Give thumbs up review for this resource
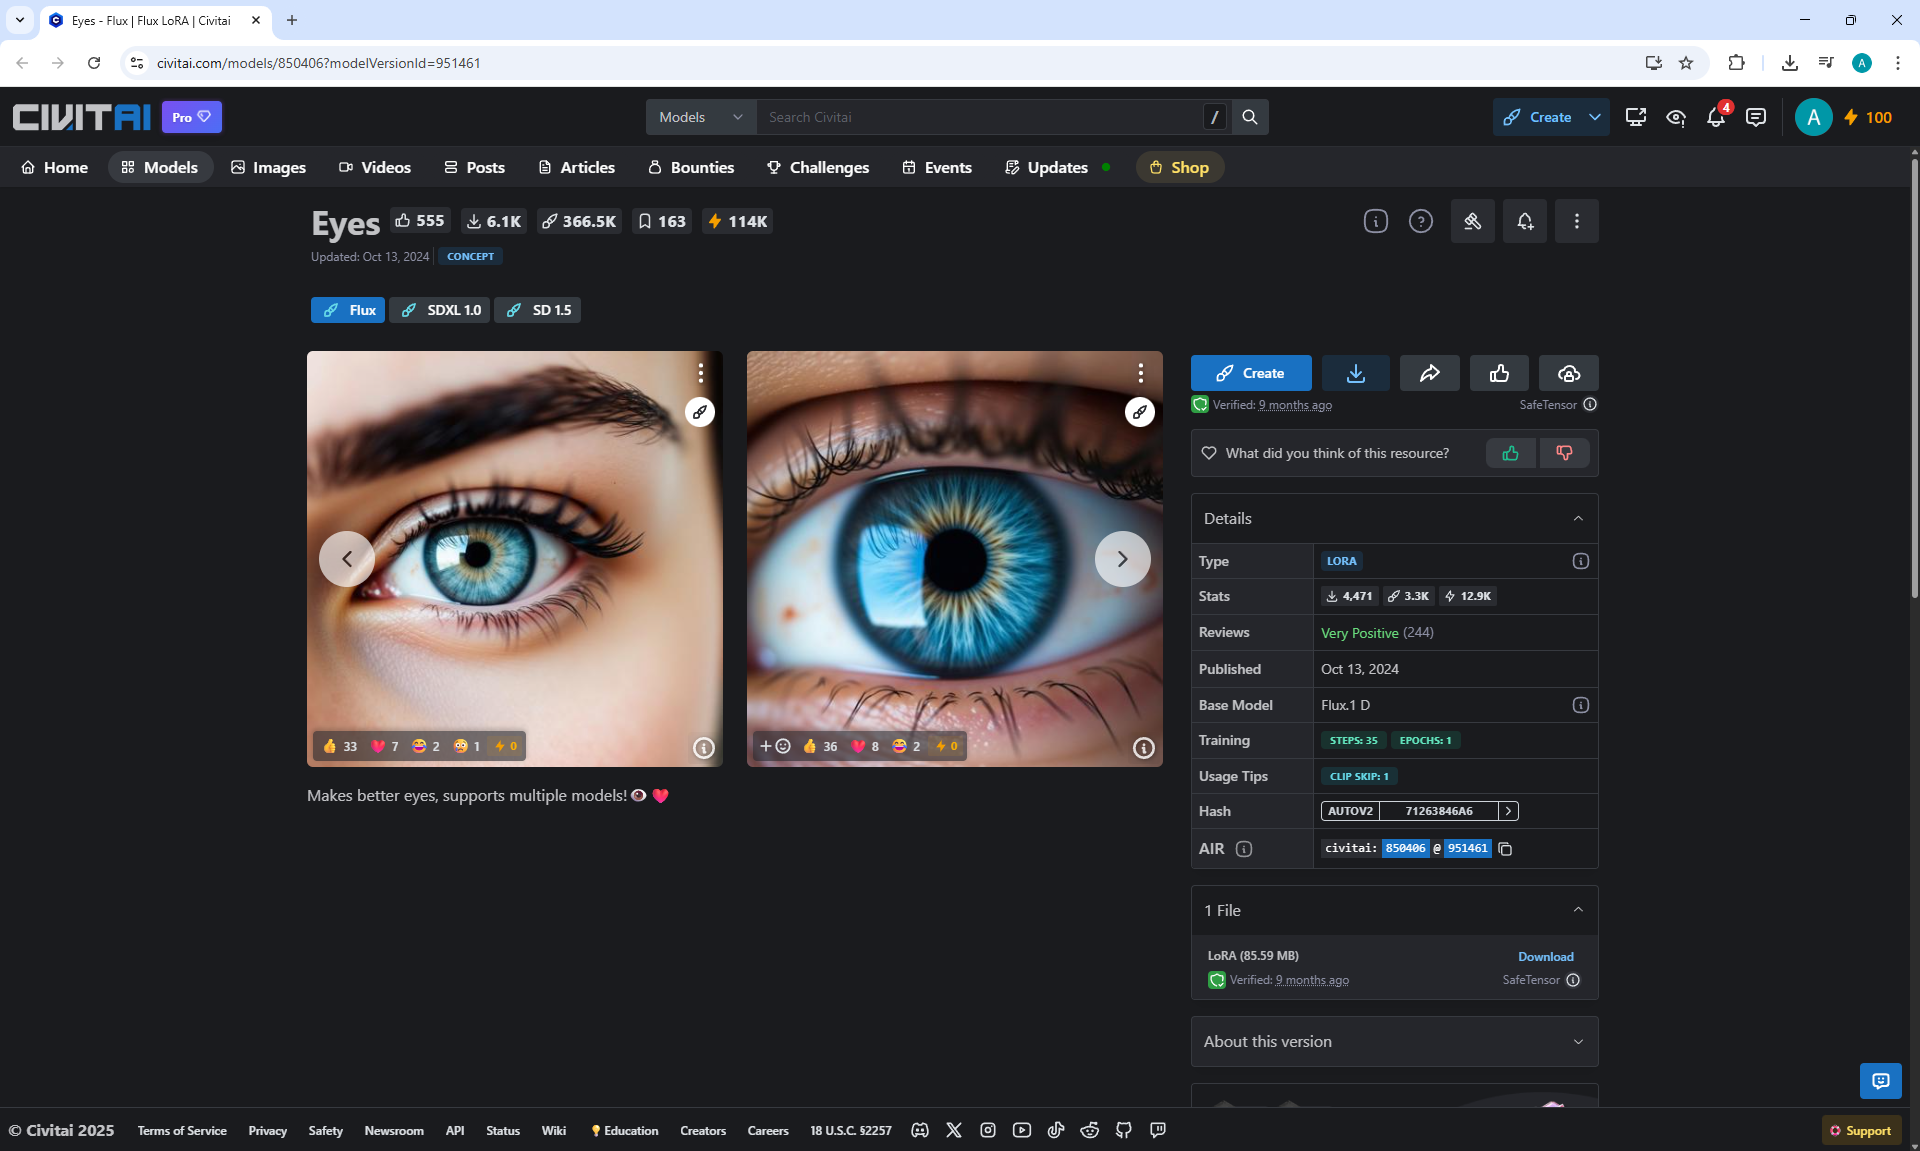This screenshot has height=1151, width=1920. 1510,453
